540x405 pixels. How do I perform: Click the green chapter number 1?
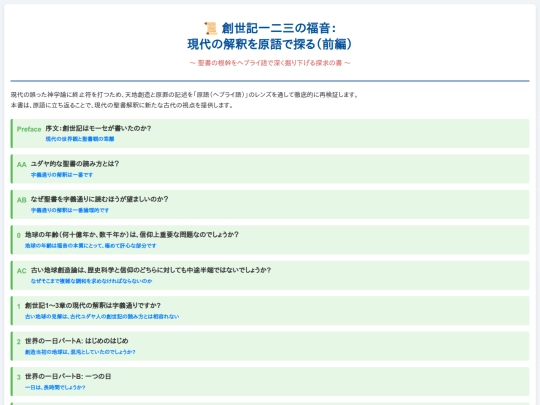pos(19,307)
